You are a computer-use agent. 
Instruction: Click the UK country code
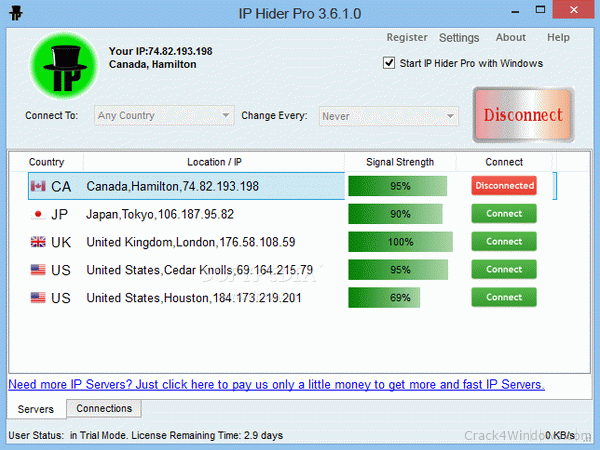coord(61,242)
